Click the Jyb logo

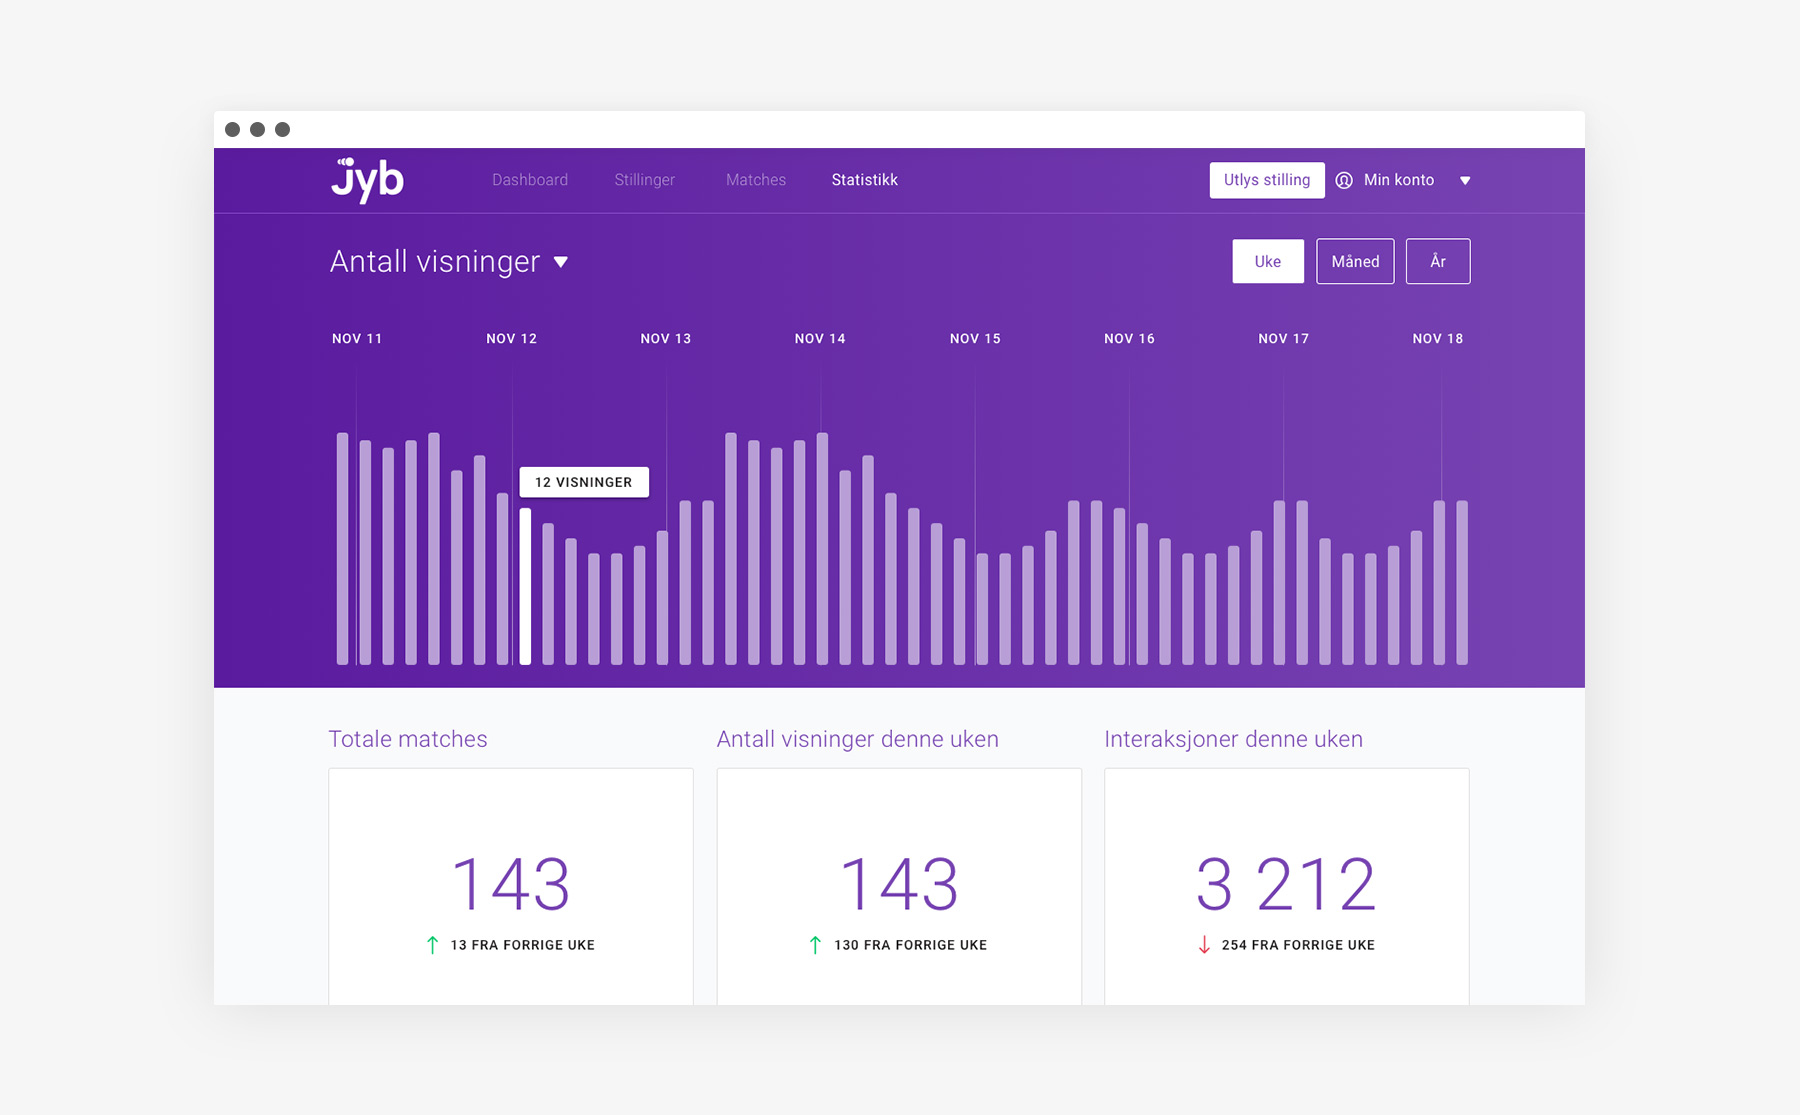367,180
